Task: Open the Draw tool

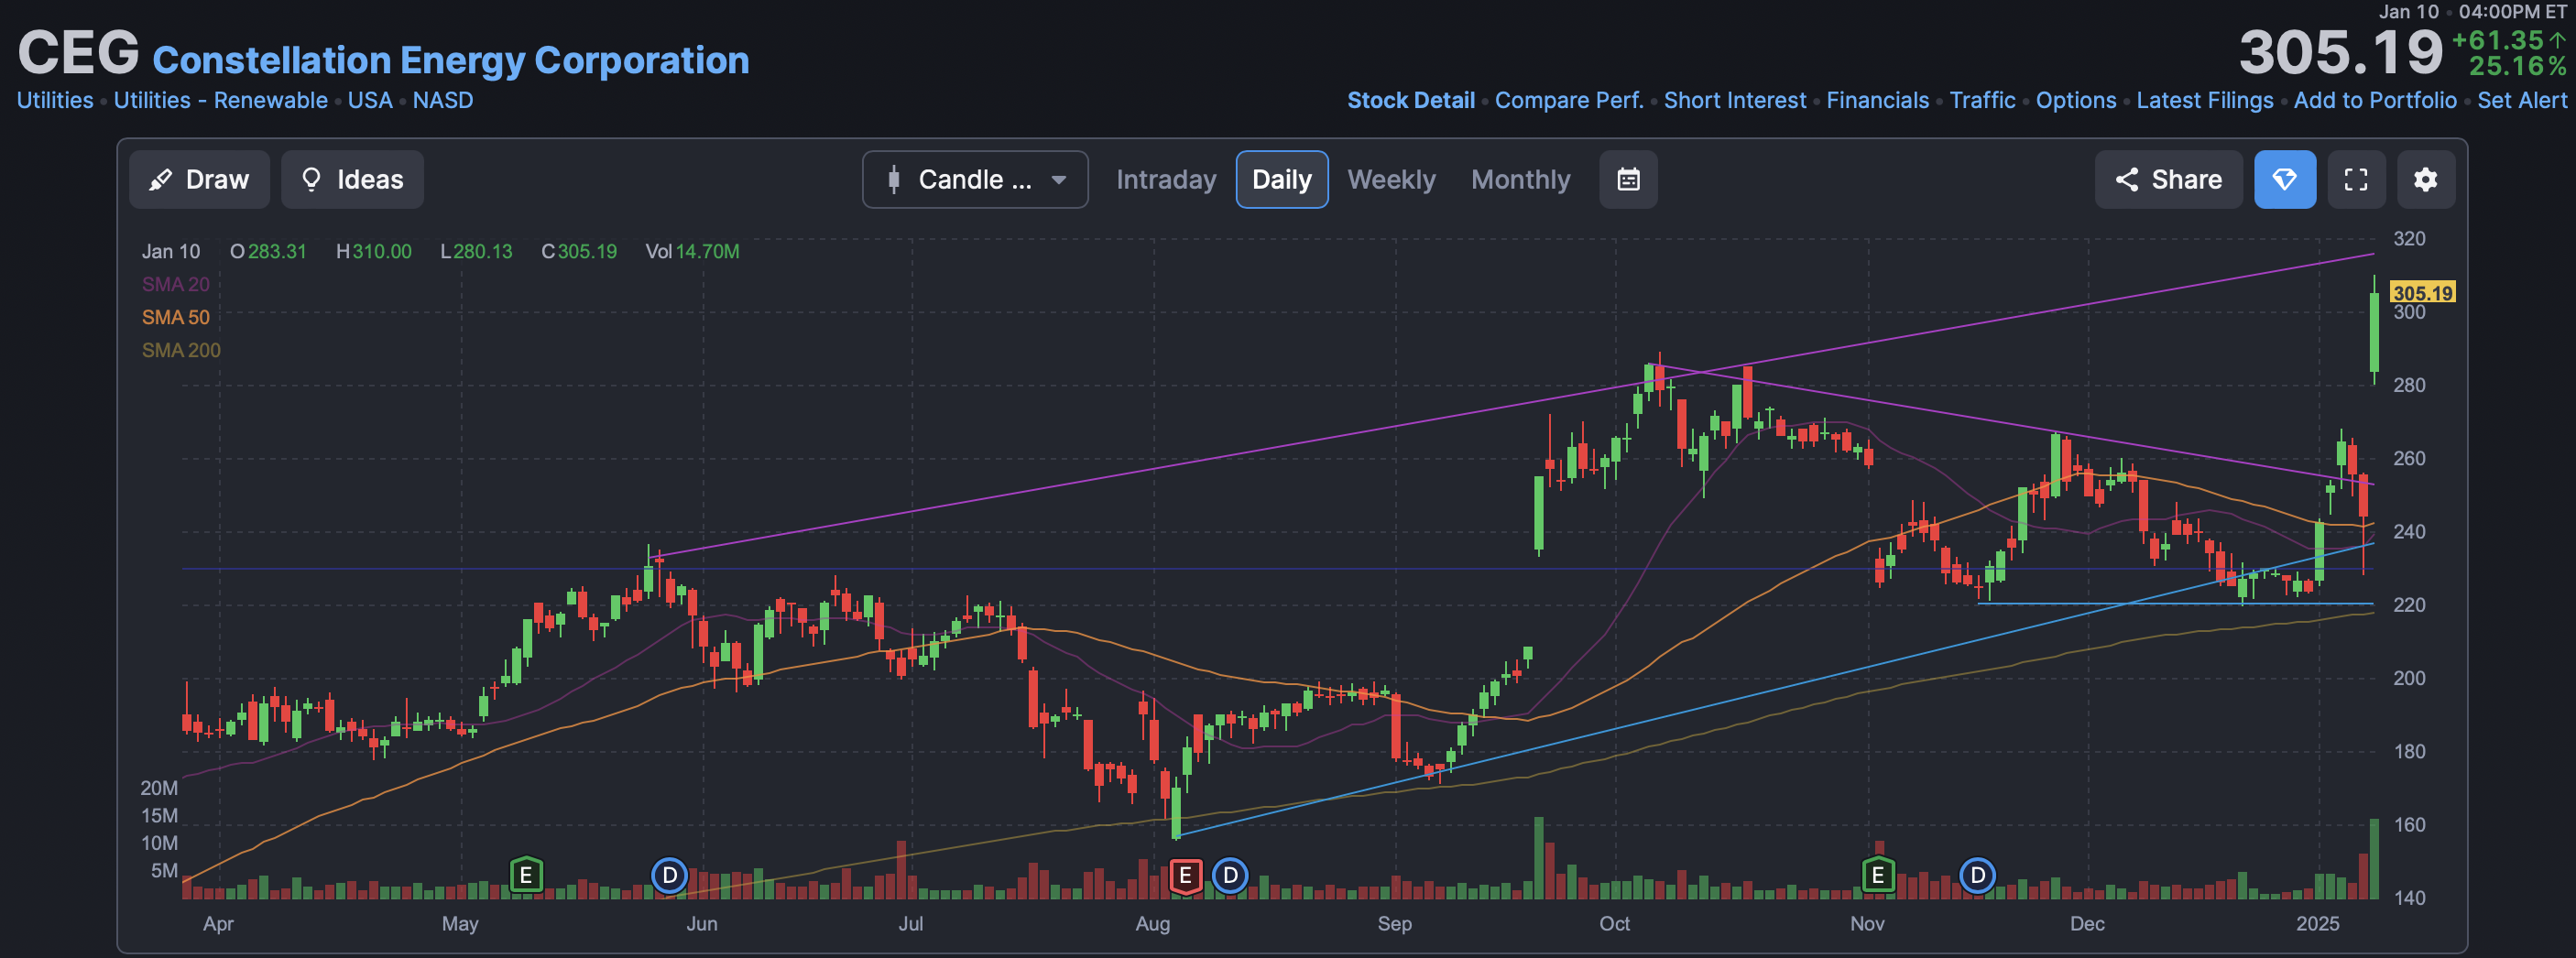Action: click(x=199, y=180)
